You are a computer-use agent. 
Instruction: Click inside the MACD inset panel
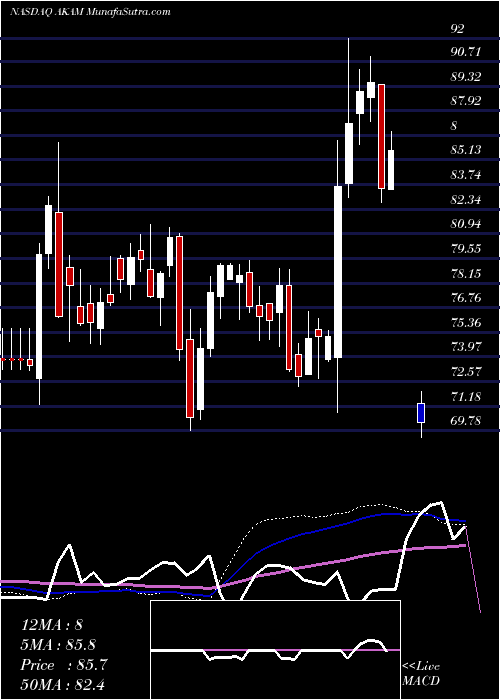click(275, 650)
